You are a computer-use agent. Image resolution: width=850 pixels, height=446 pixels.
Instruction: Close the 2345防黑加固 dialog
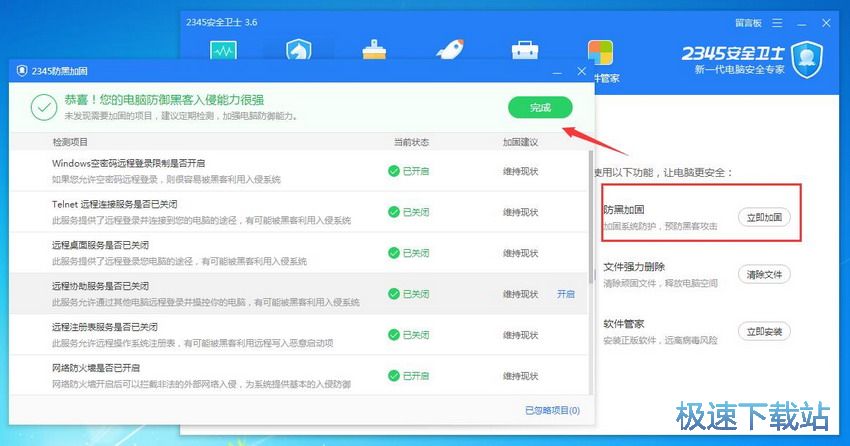pos(582,71)
